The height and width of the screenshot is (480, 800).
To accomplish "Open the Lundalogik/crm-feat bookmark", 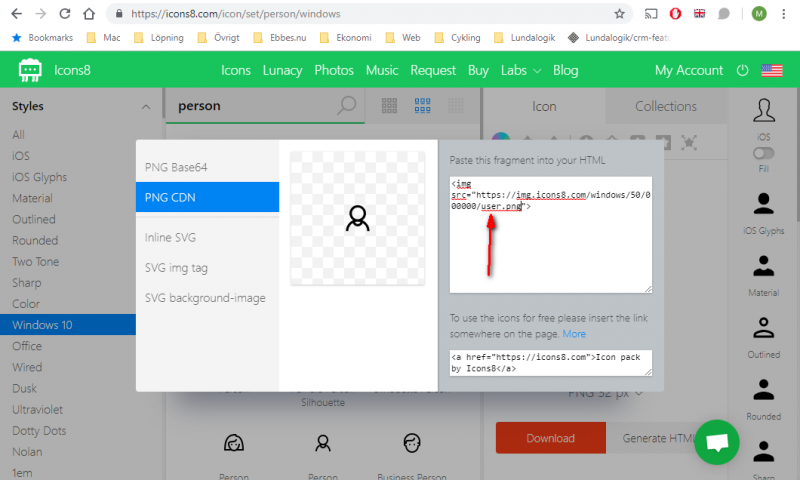I will [x=619, y=38].
